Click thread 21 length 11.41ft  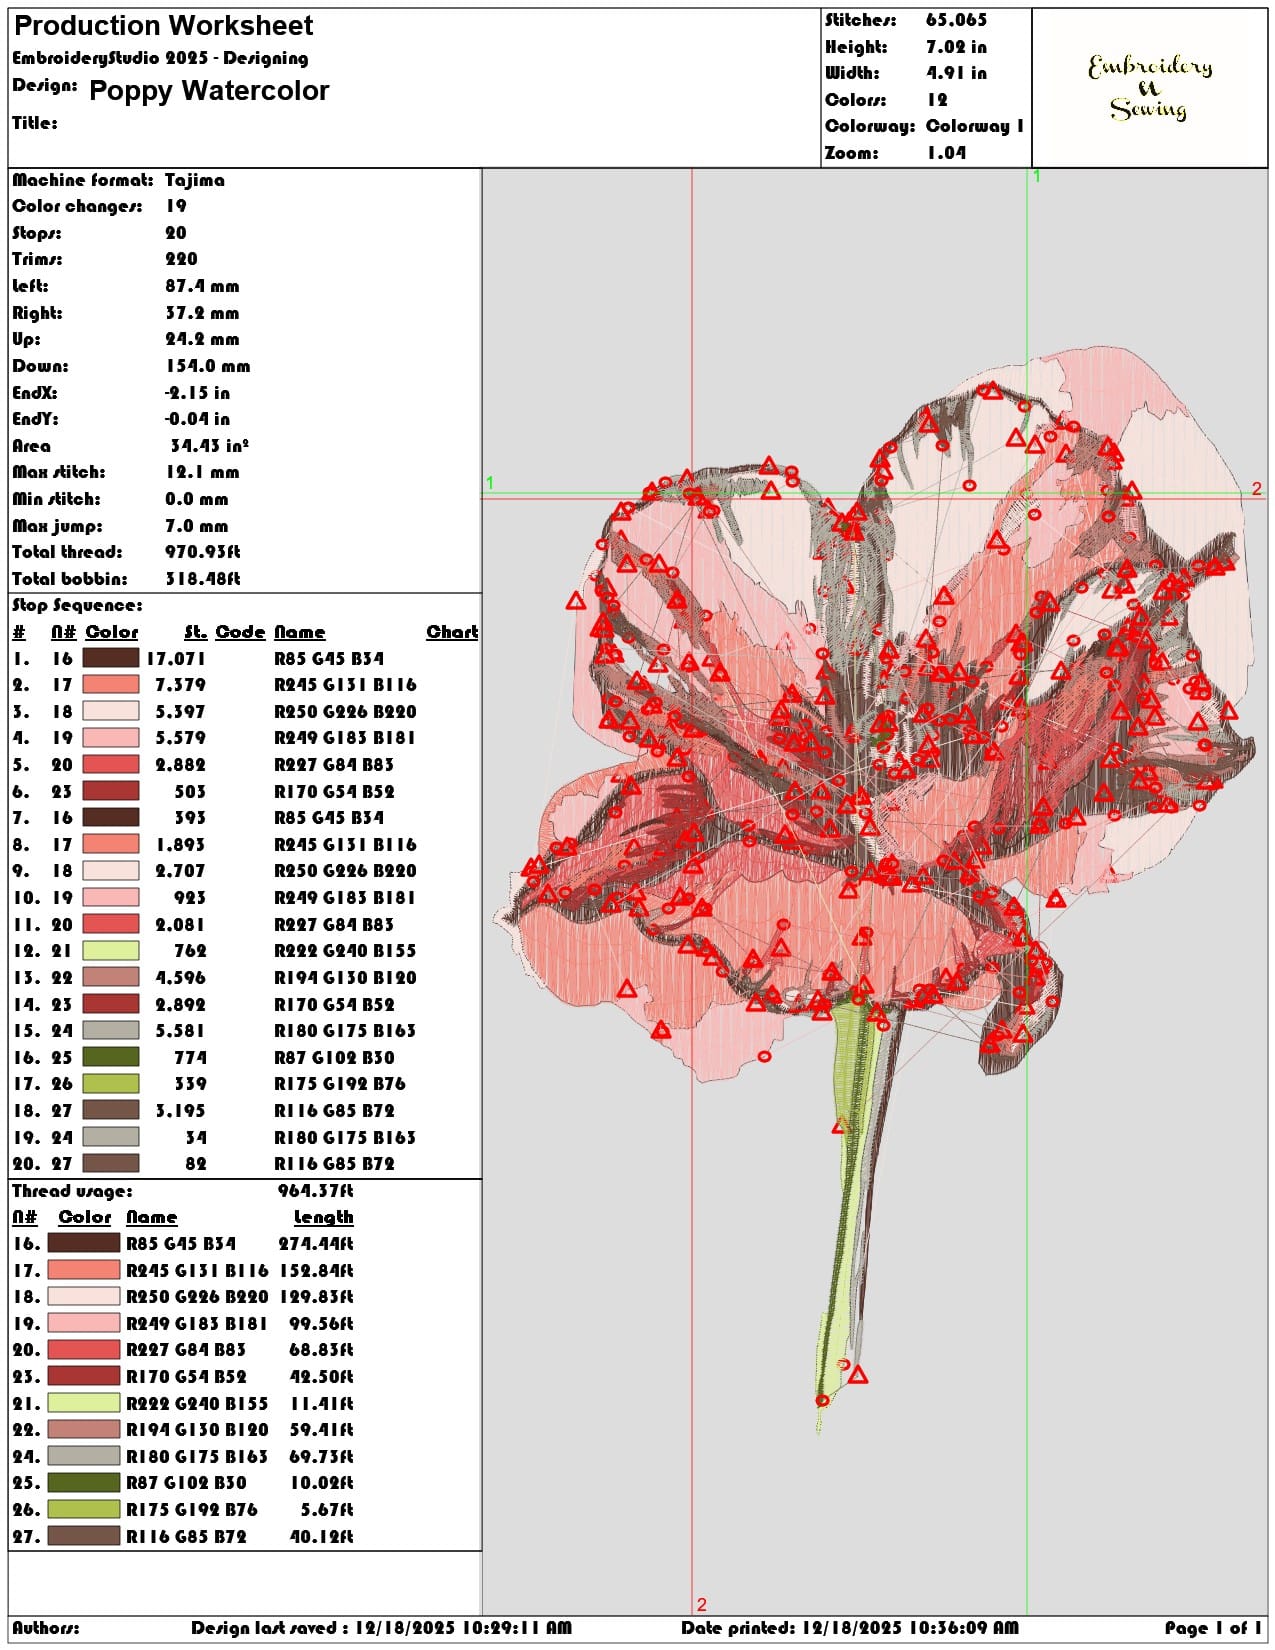click(x=321, y=1404)
